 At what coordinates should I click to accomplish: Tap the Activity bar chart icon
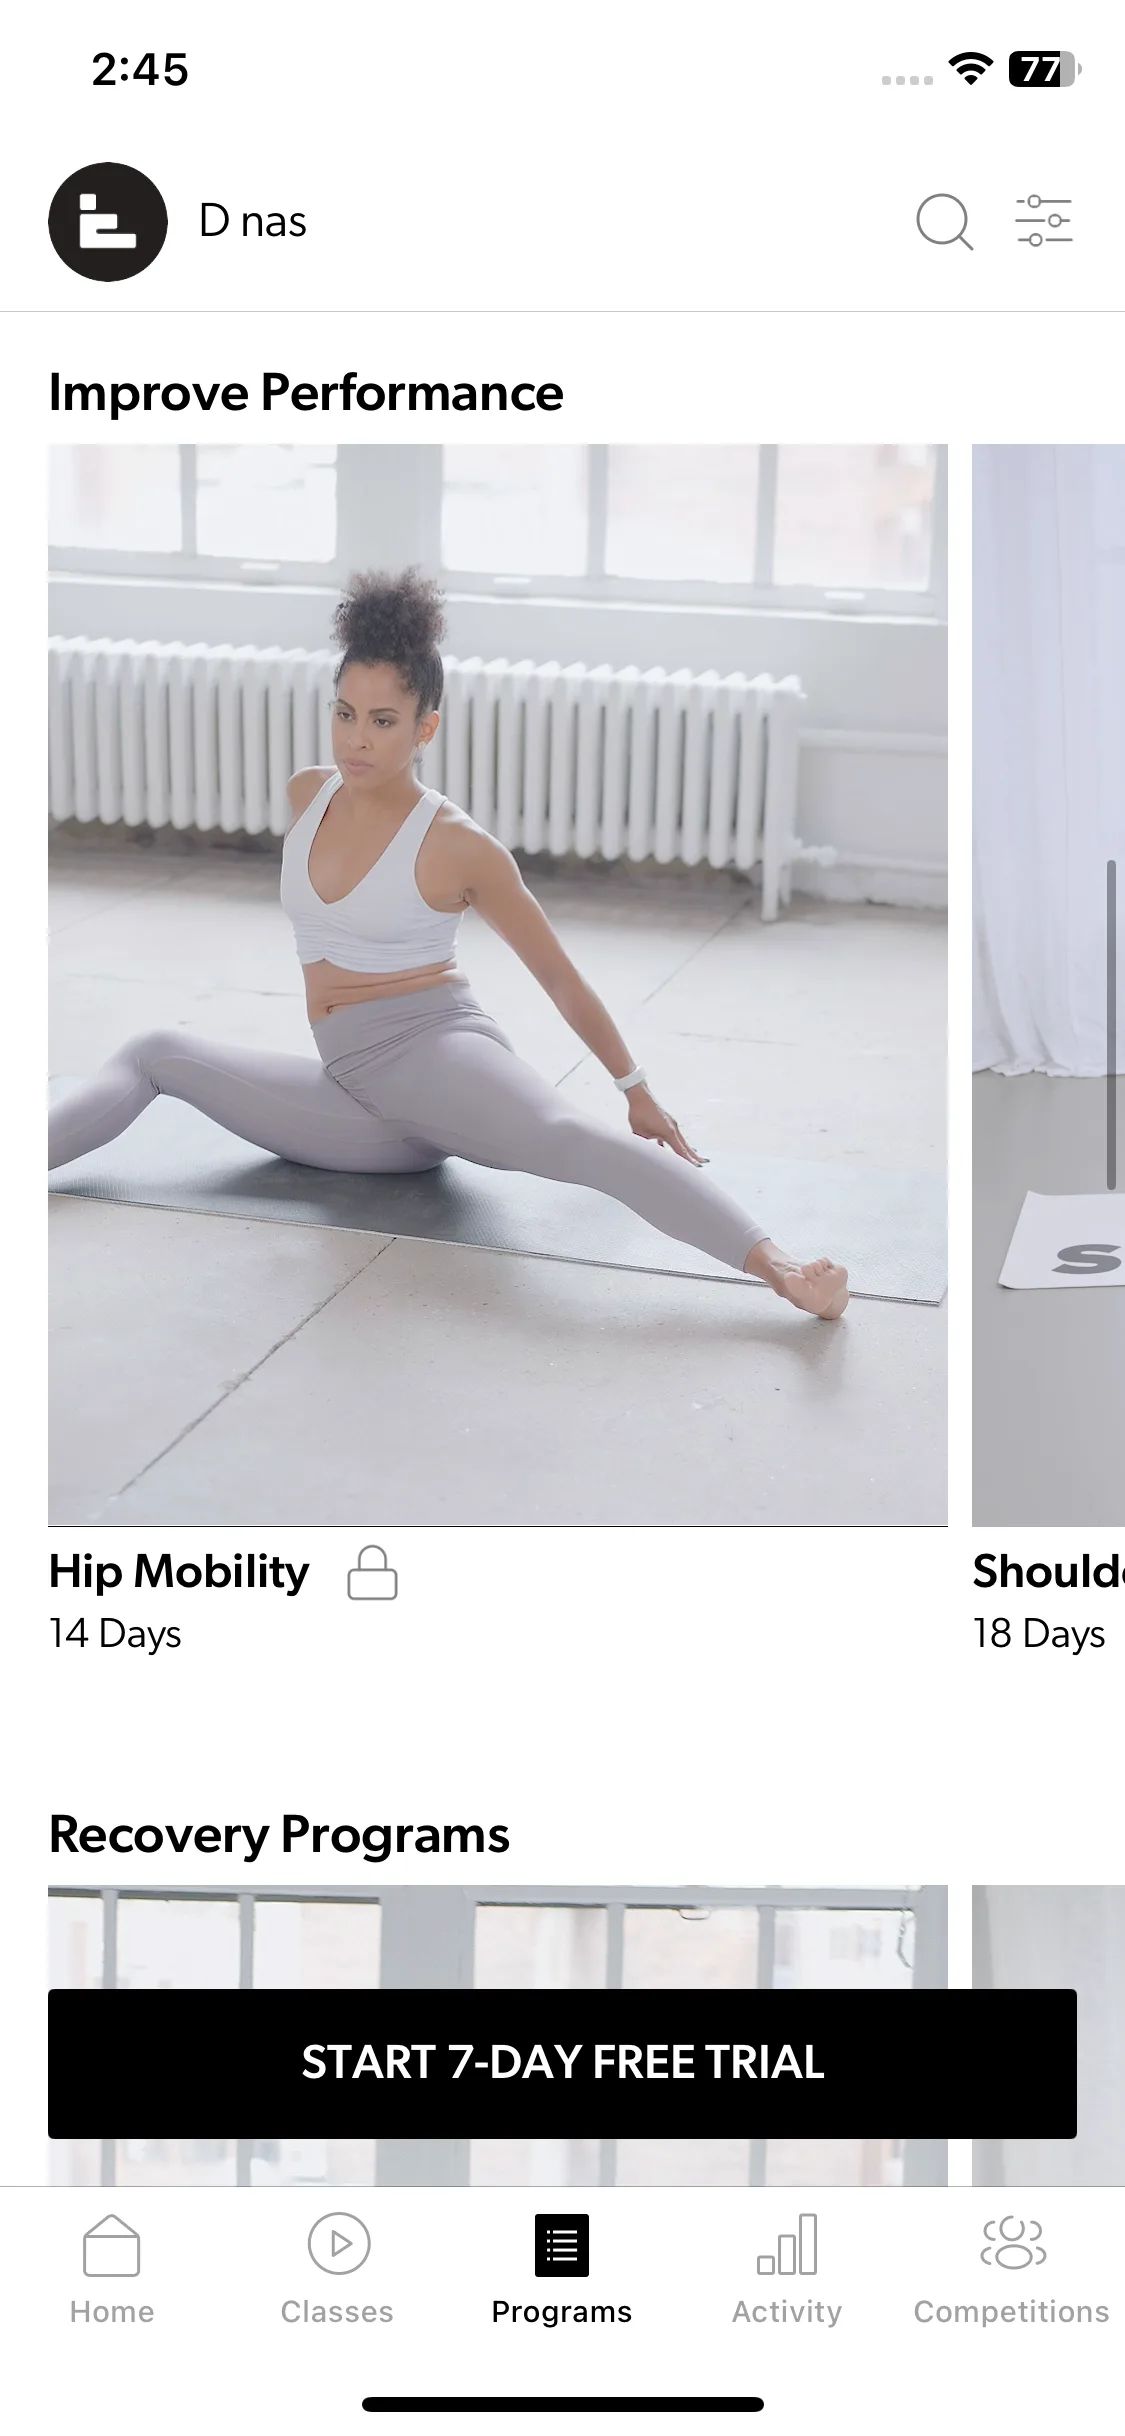point(787,2244)
